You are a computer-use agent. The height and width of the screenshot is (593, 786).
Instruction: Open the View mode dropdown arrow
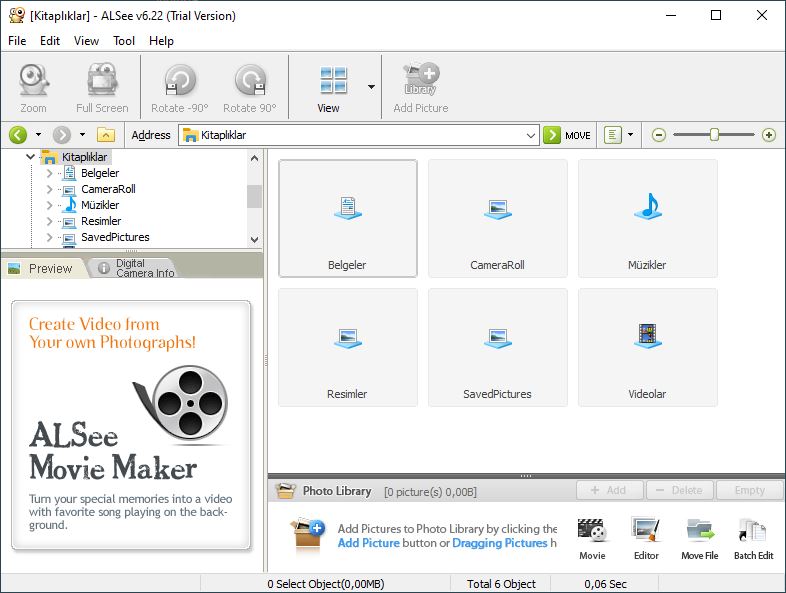pyautogui.click(x=371, y=87)
